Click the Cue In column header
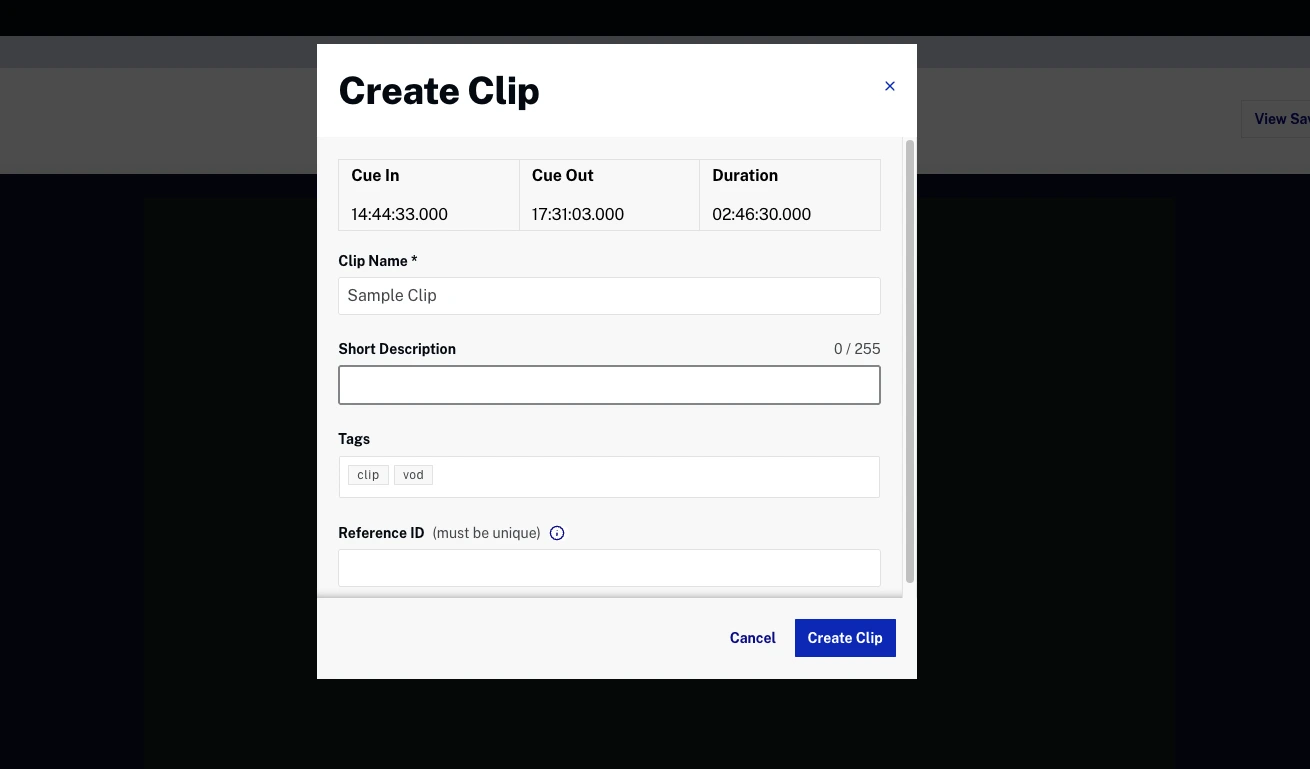 374,175
